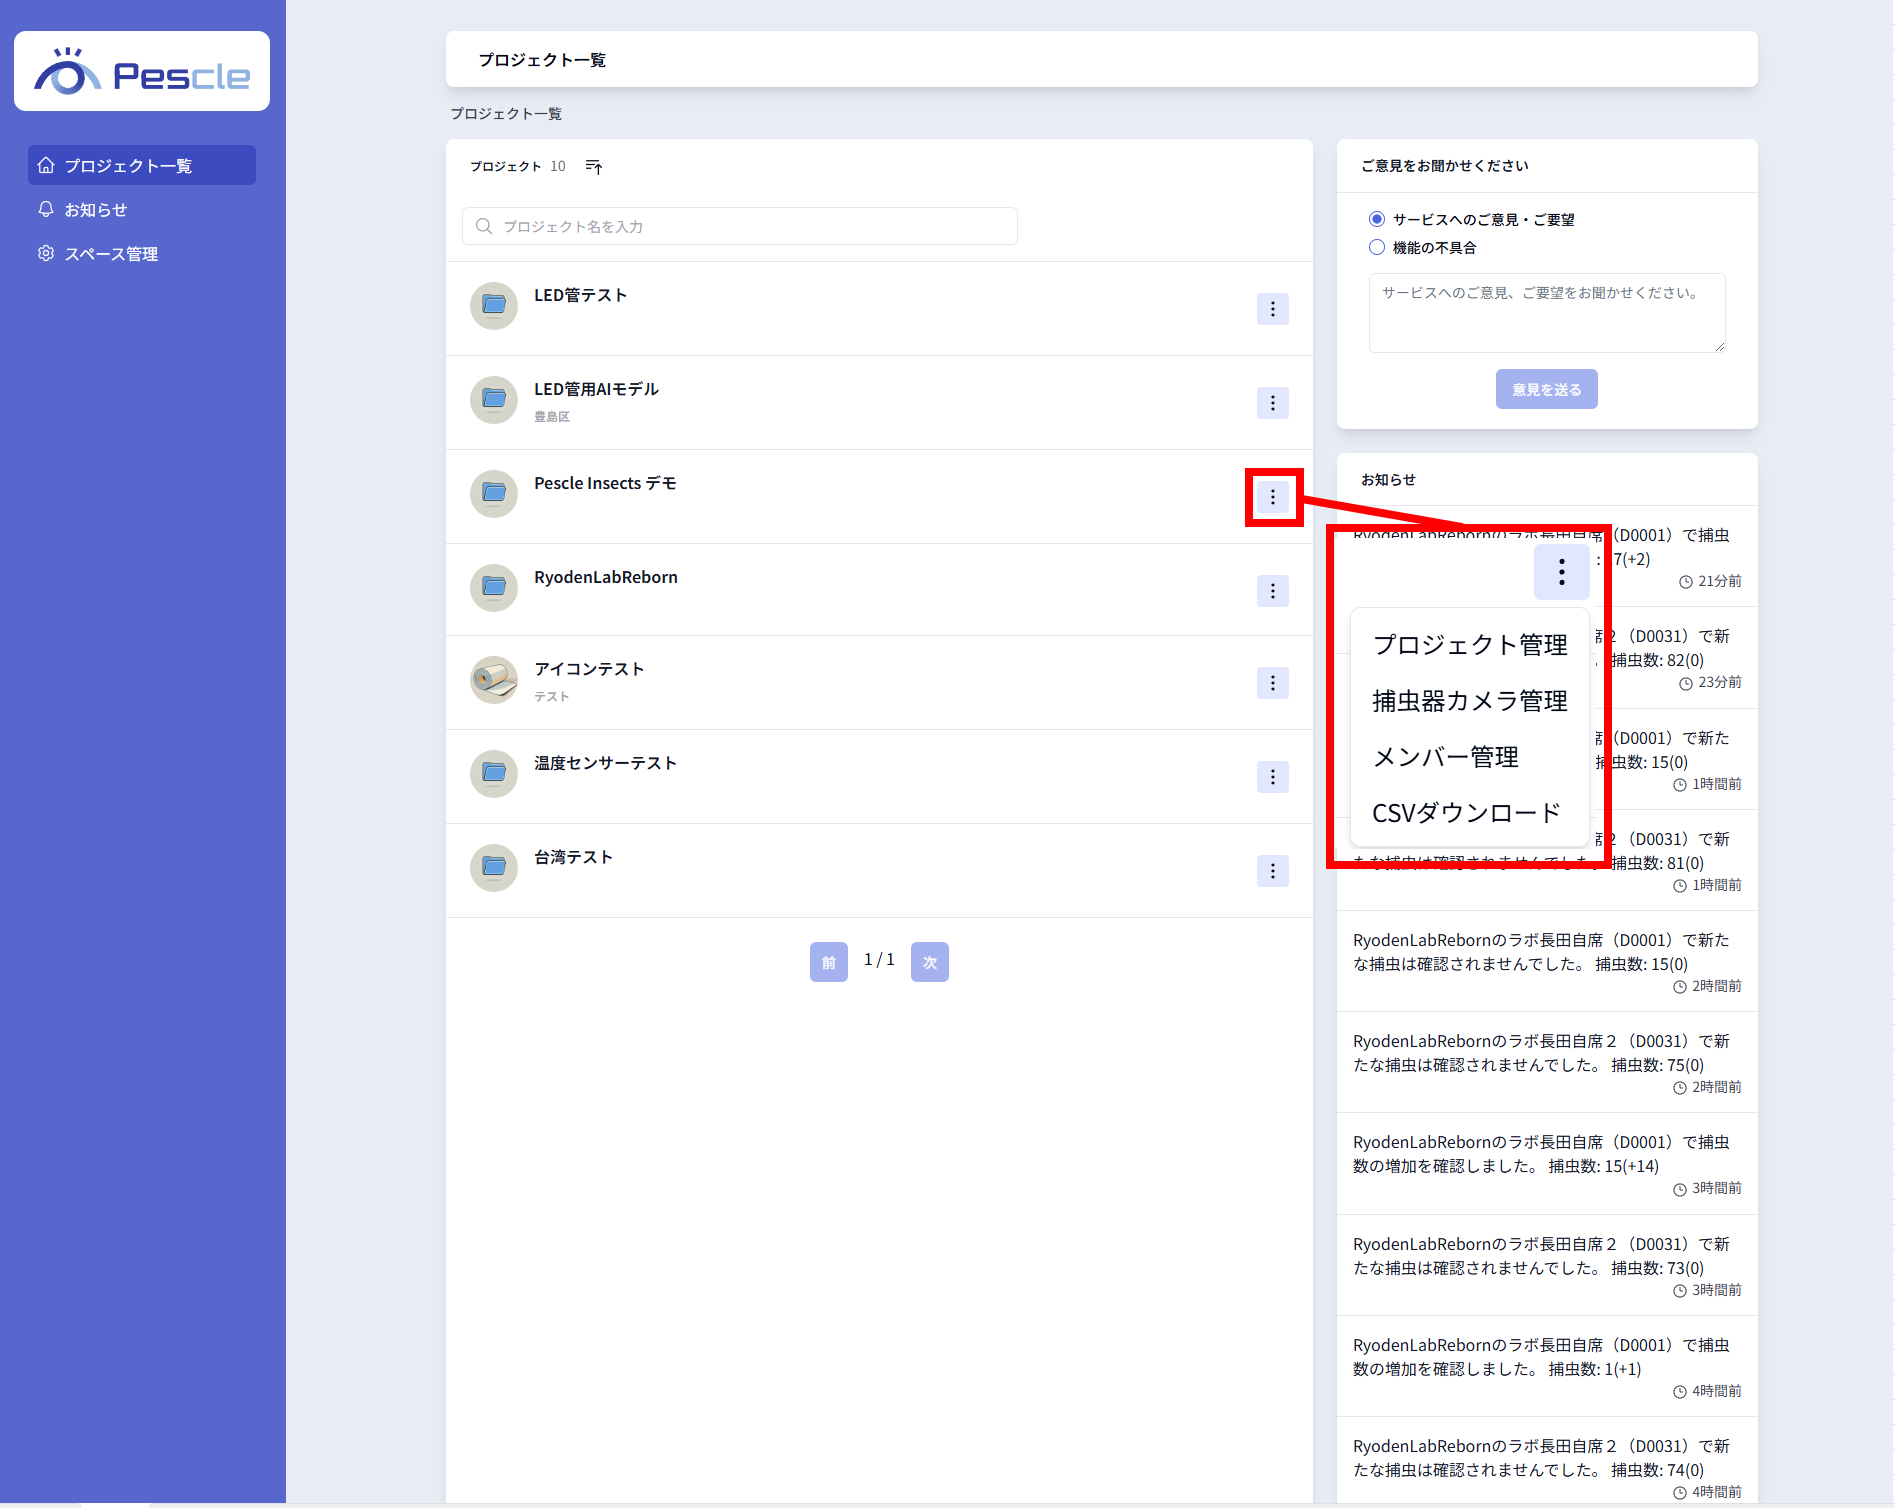1895x1508 pixels.
Task: Open the three-dot menu for LED管テスト
Action: [1272, 310]
